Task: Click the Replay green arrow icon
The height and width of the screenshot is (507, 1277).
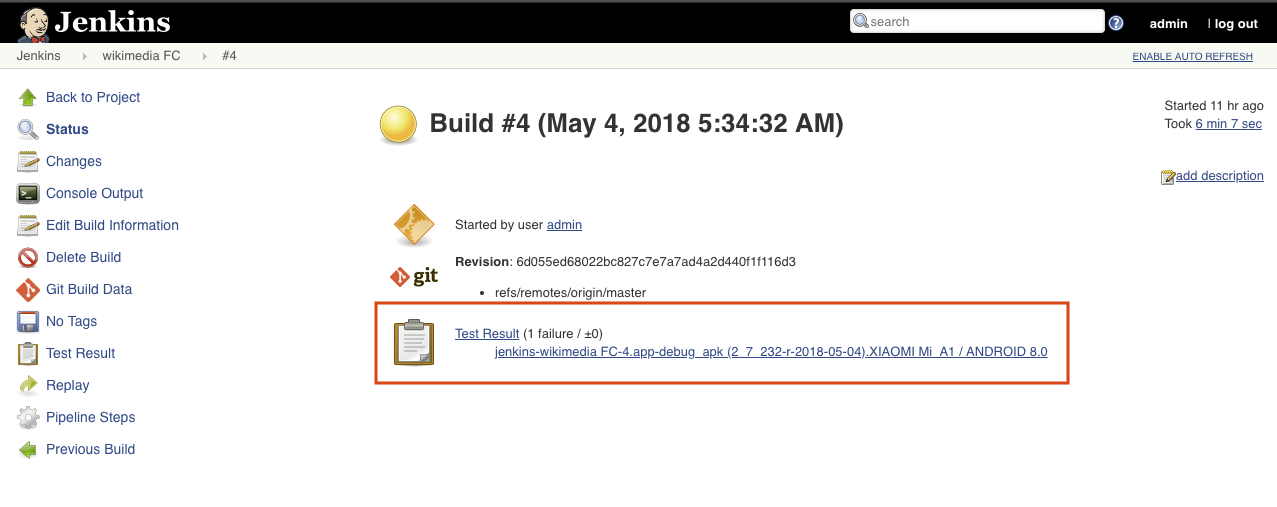Action: click(28, 385)
